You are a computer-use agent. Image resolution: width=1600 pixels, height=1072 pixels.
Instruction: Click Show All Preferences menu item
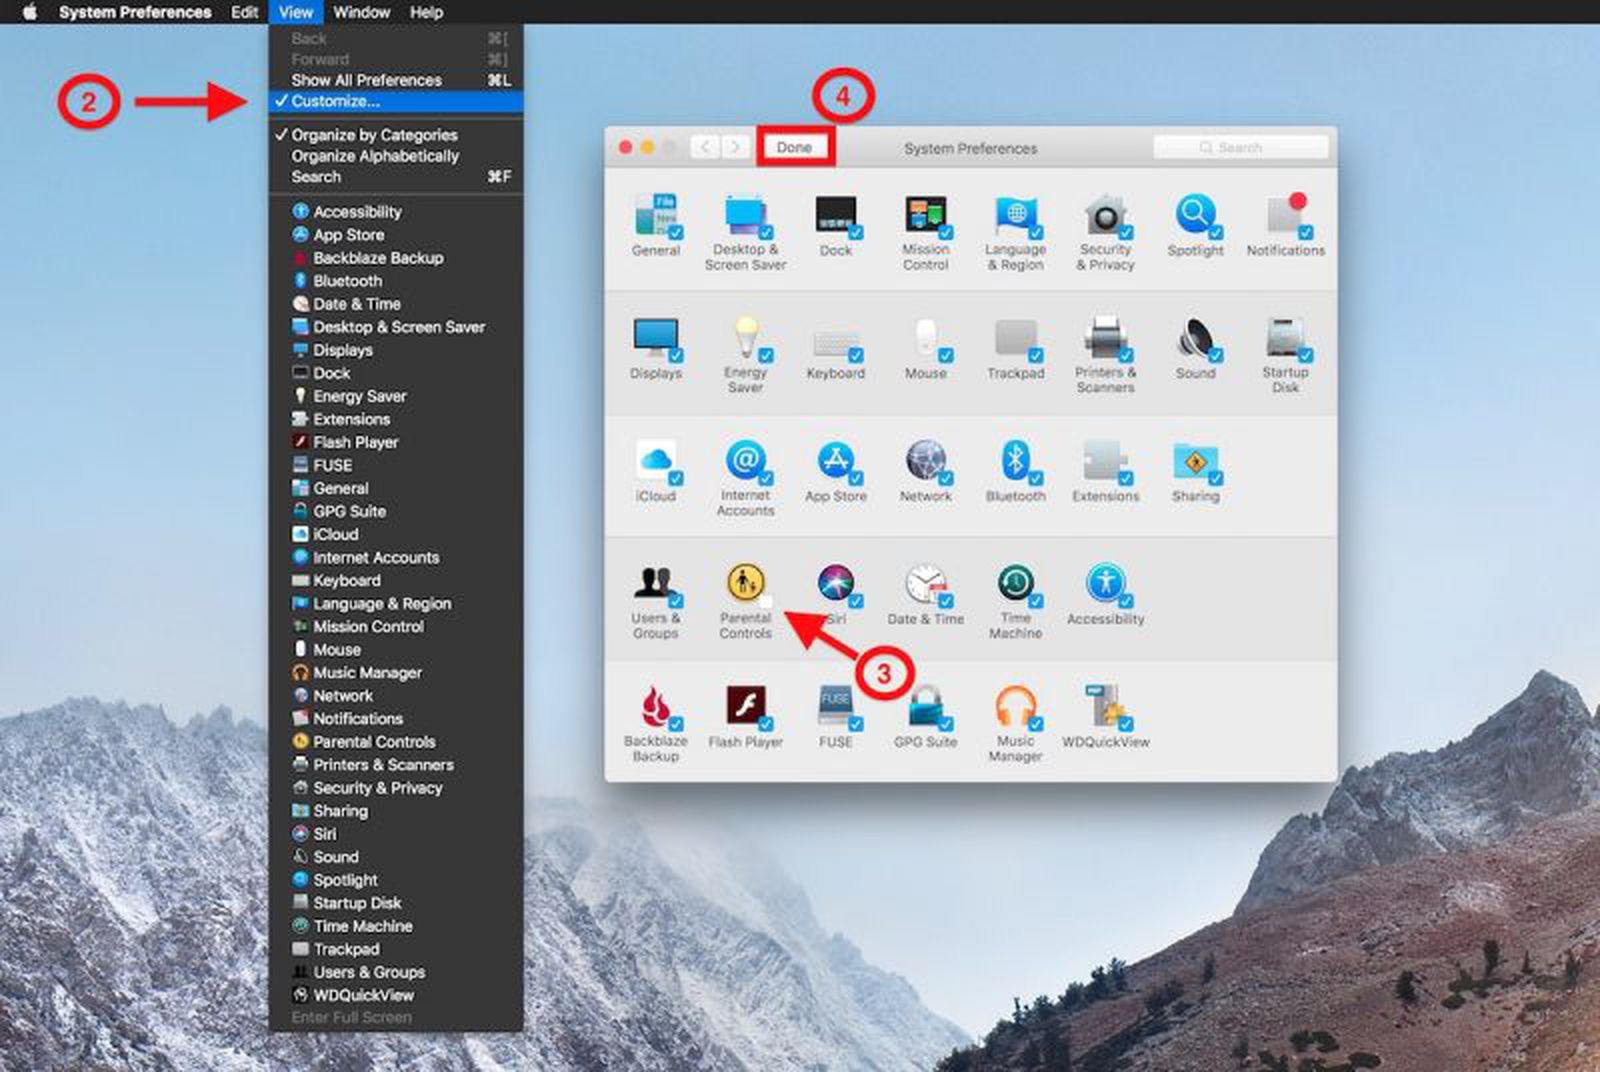pyautogui.click(x=365, y=80)
